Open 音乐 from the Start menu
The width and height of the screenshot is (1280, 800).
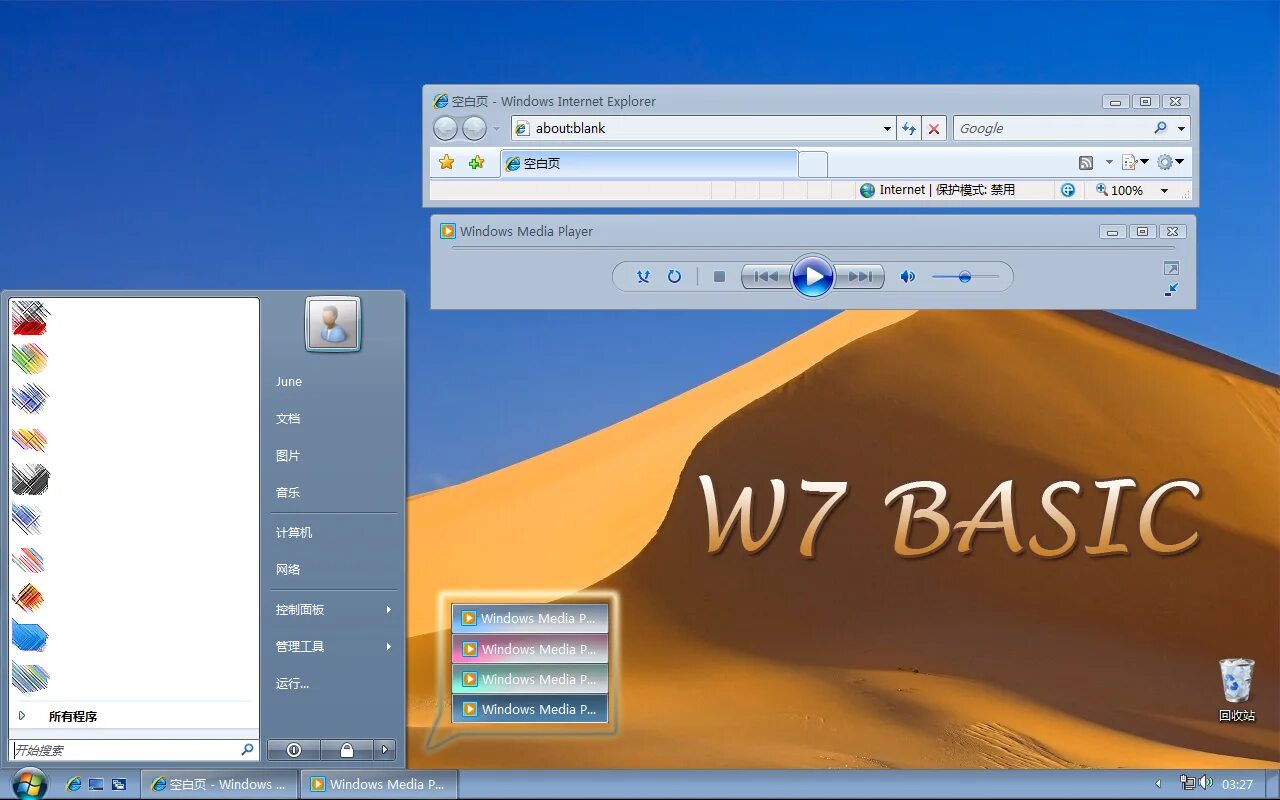click(288, 492)
